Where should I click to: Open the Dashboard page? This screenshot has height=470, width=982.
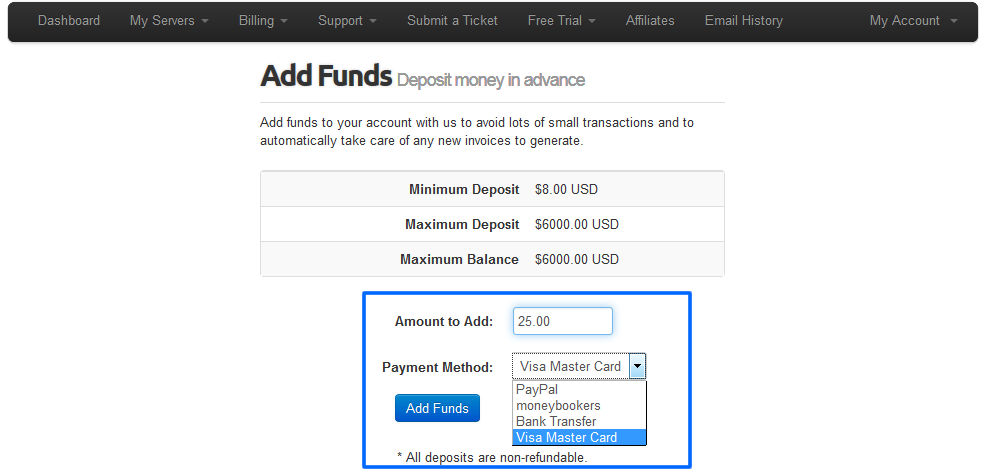click(x=69, y=21)
